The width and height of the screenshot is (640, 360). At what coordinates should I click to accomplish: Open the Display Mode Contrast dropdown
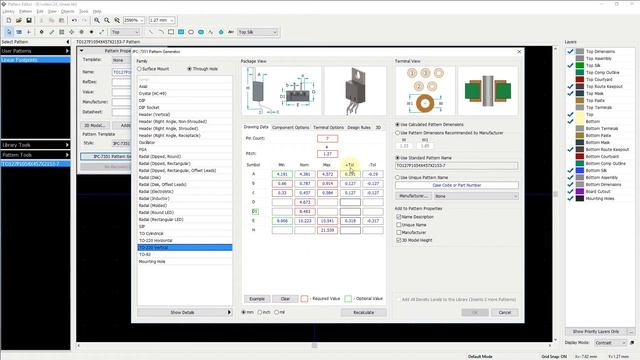tap(610, 343)
